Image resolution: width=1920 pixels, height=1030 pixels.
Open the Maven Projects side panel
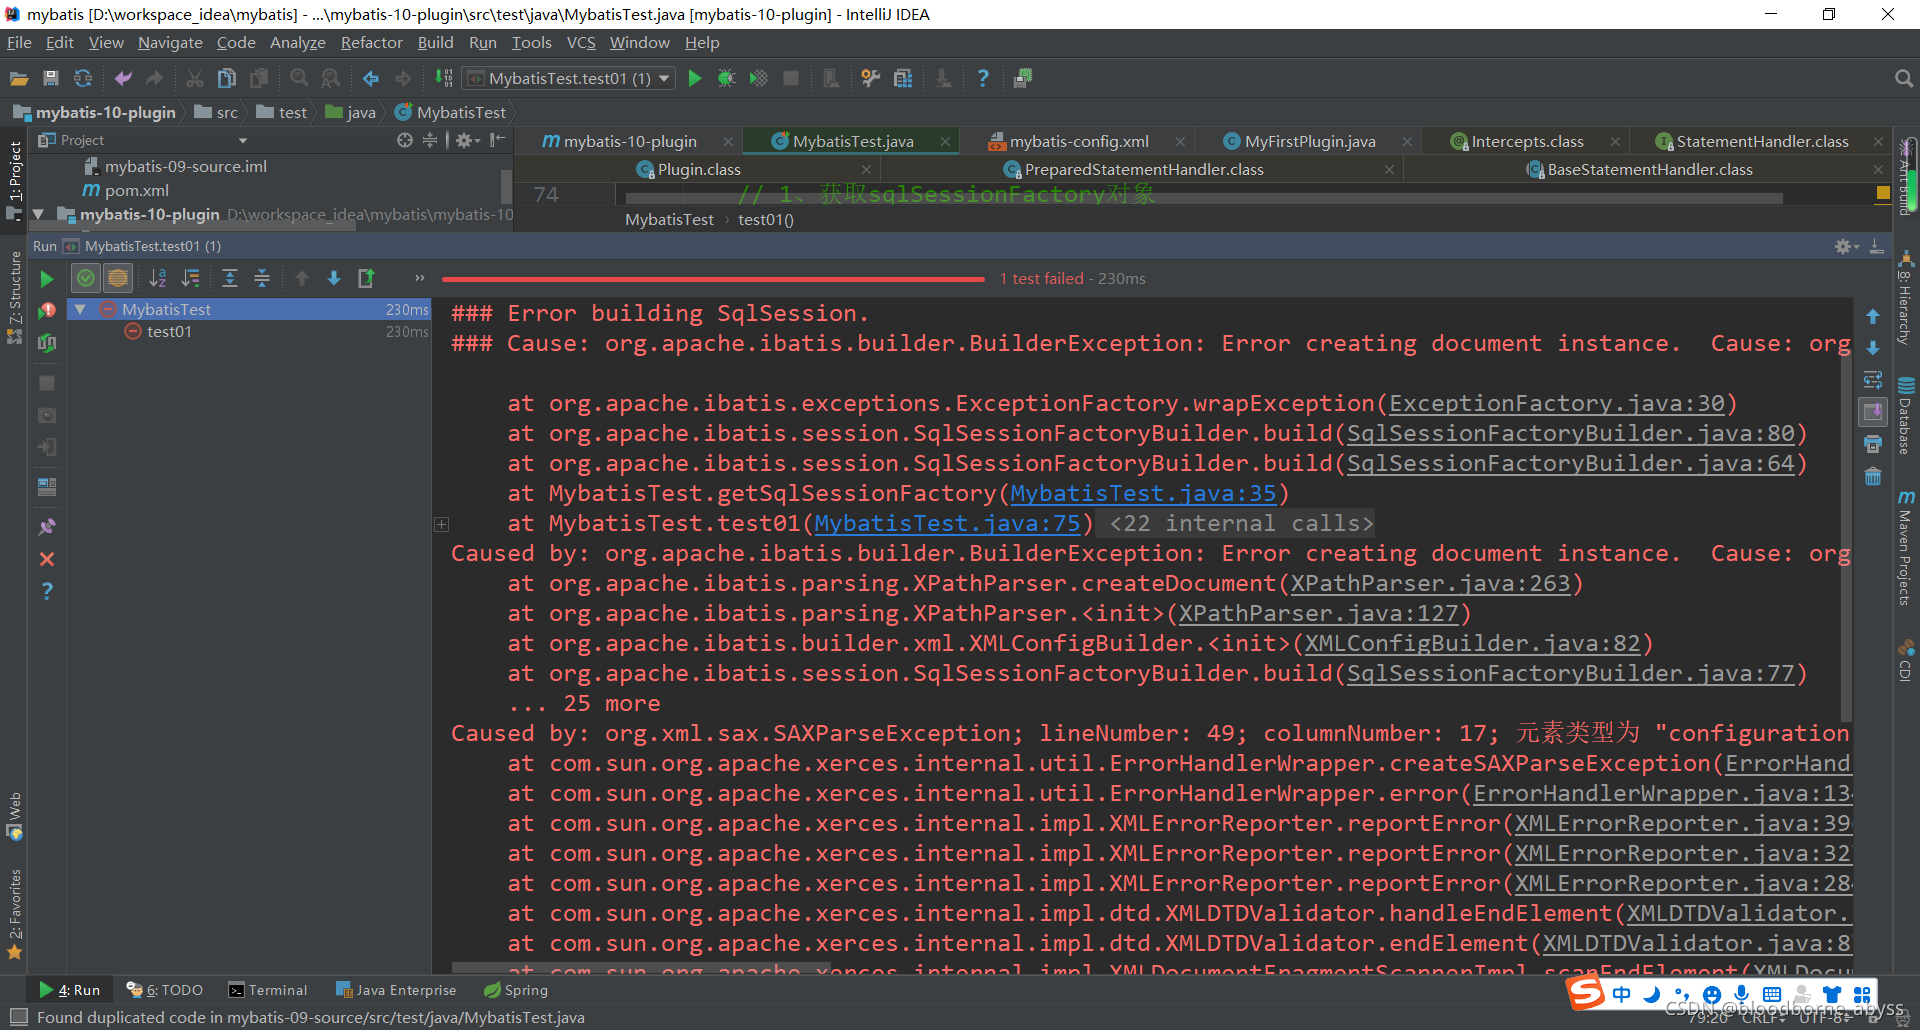point(1907,545)
